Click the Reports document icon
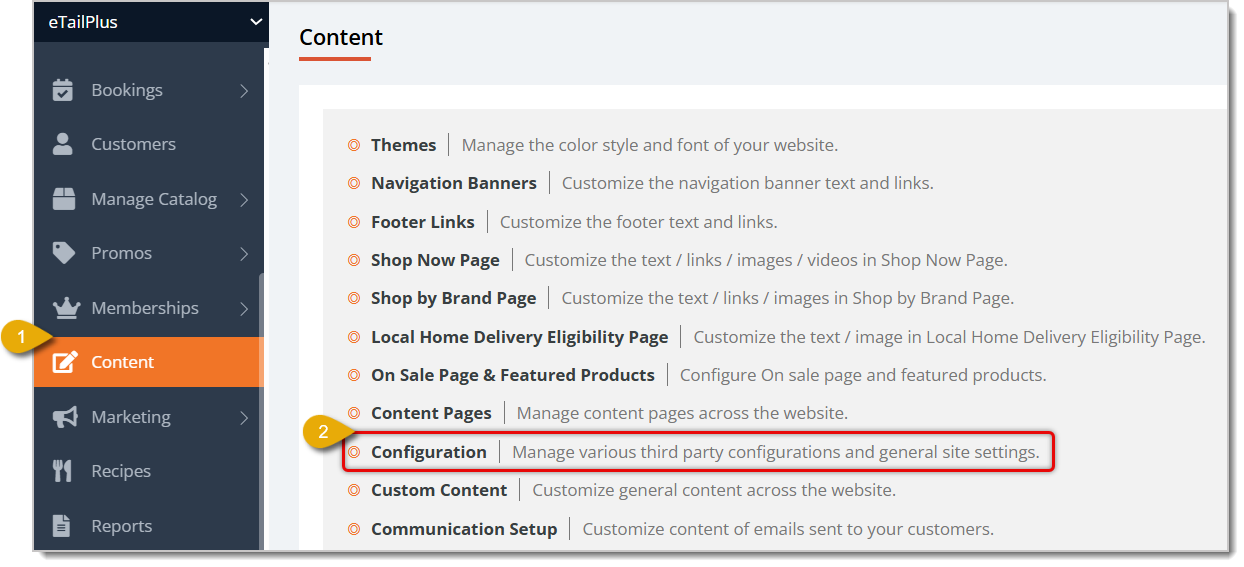This screenshot has width=1244, height=567. point(62,526)
